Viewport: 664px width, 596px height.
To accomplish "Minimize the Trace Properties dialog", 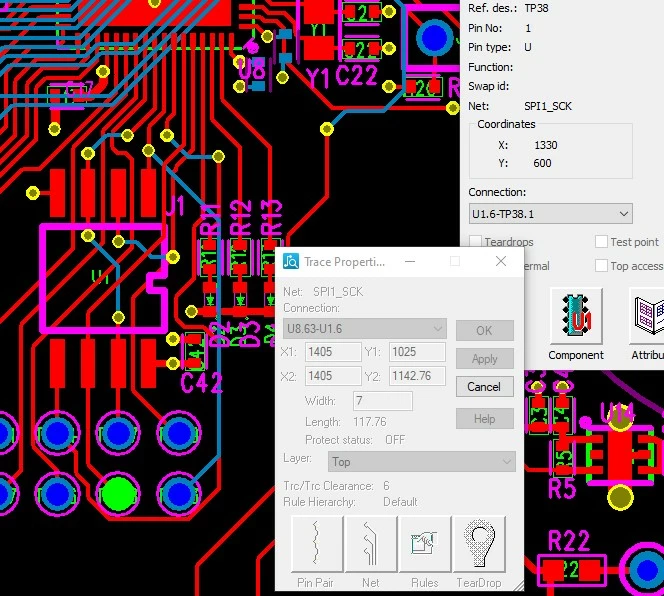I will pos(409,261).
